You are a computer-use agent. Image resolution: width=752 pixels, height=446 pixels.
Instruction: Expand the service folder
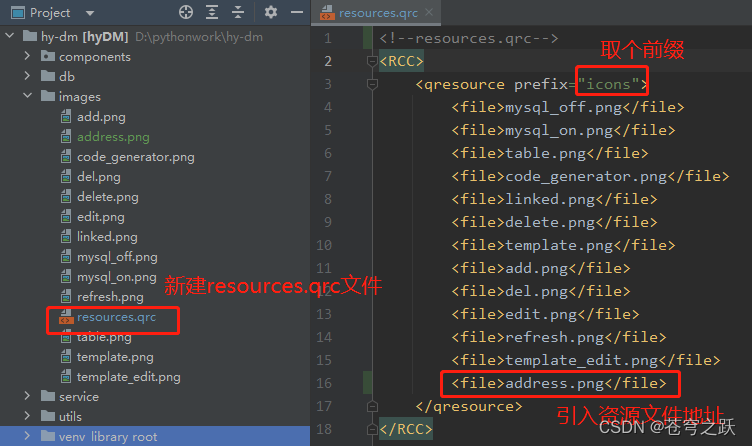27,396
